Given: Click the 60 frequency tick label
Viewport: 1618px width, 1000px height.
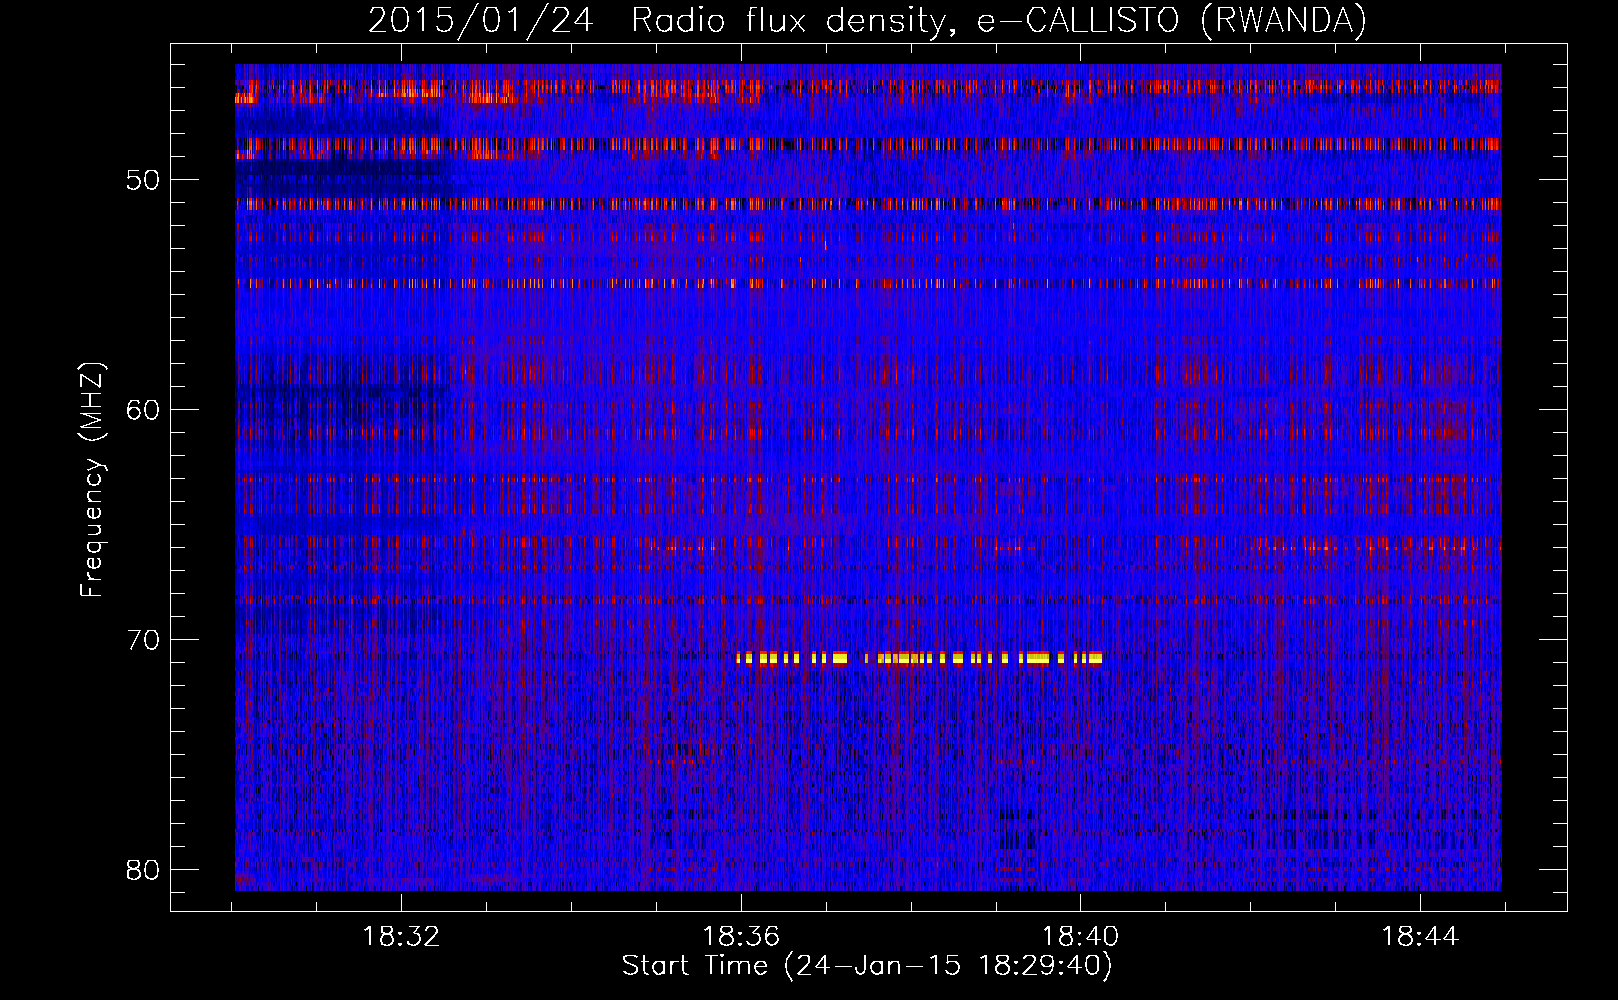Looking at the screenshot, I should [x=142, y=410].
